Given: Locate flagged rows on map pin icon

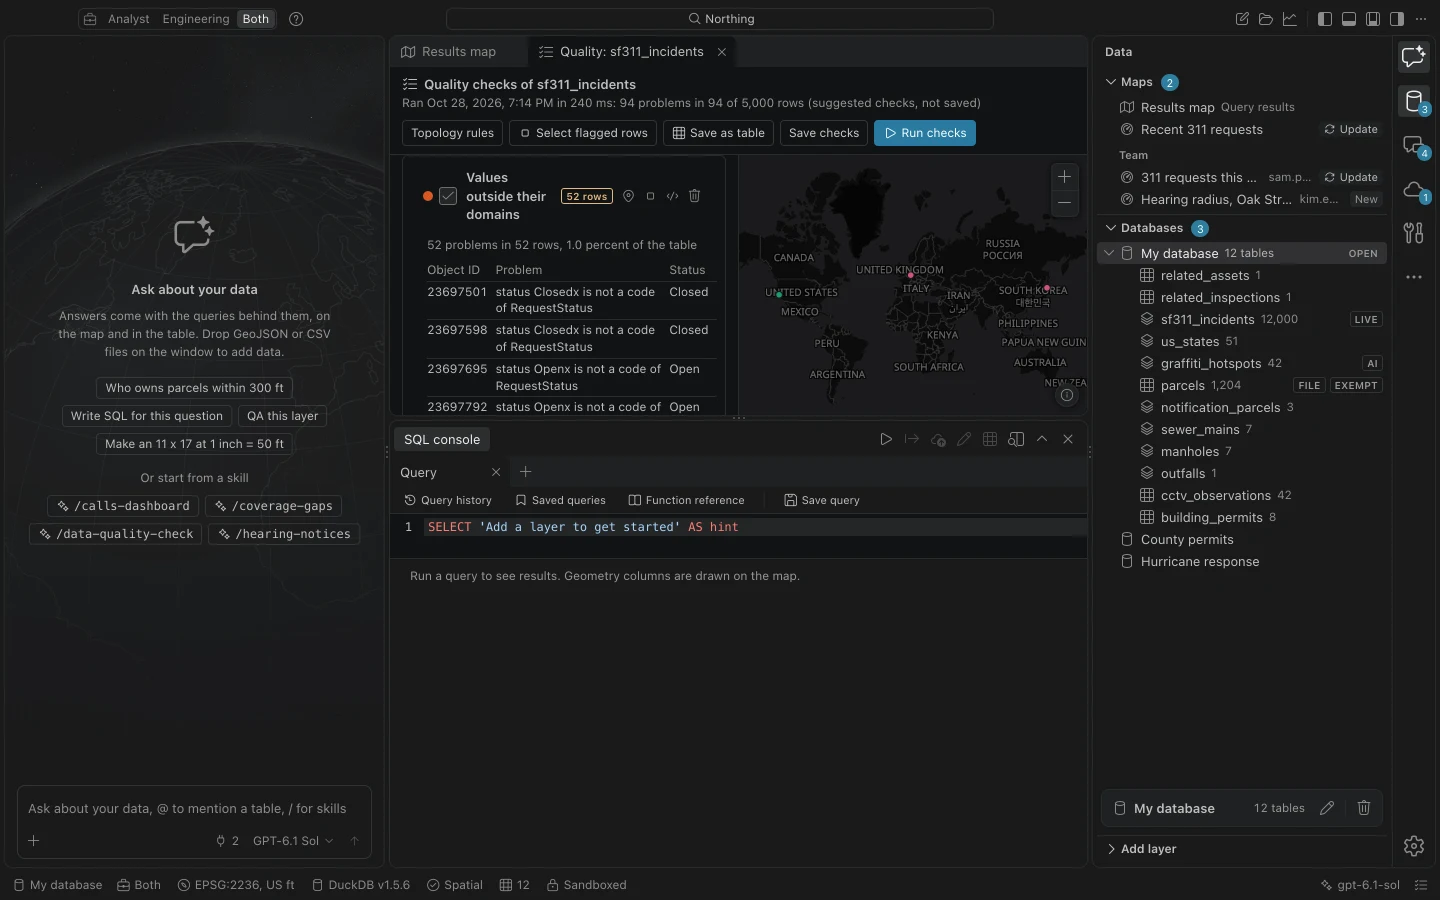Looking at the screenshot, I should coord(629,196).
